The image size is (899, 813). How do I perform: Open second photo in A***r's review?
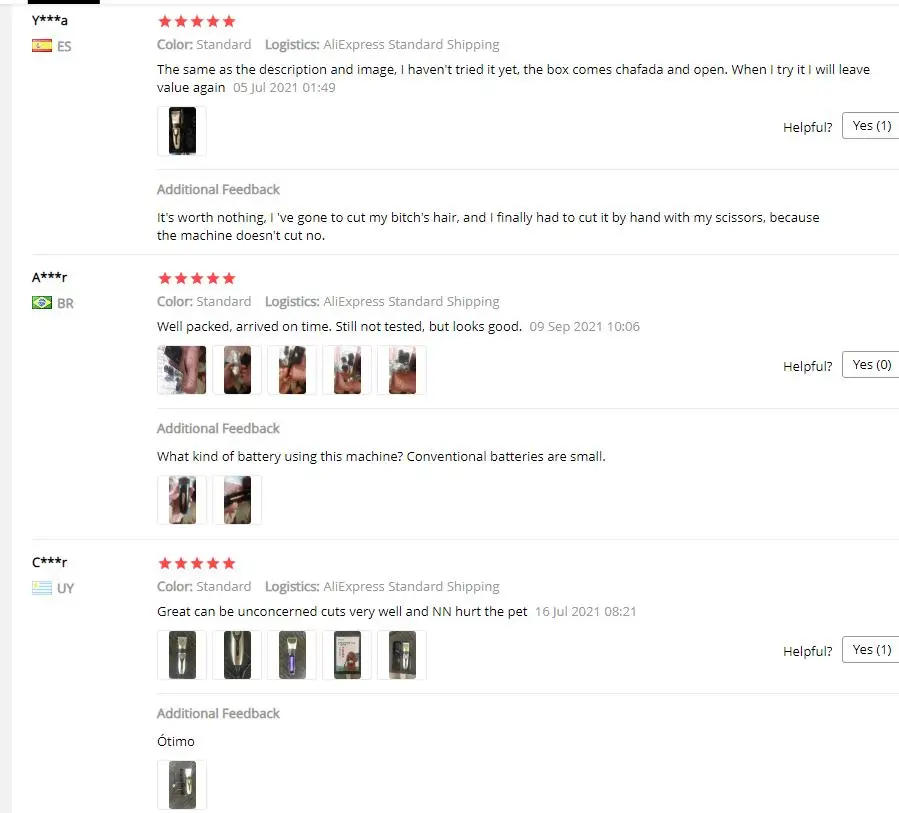tap(237, 370)
